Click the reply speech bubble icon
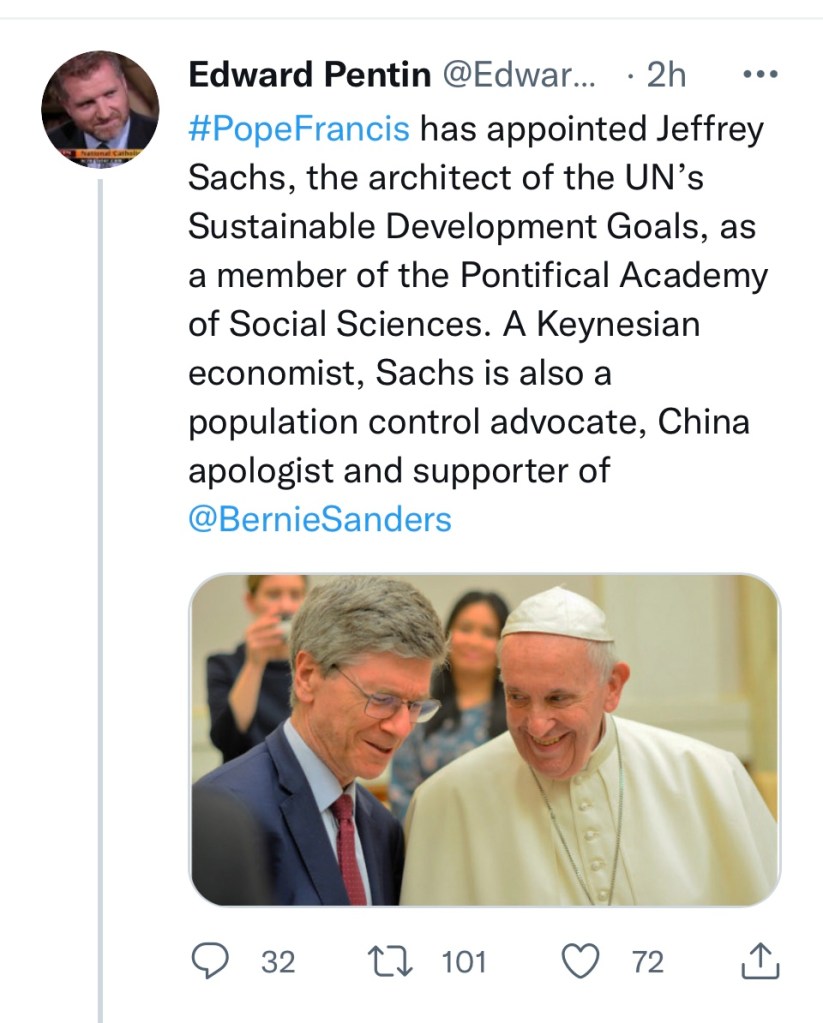 (x=210, y=961)
